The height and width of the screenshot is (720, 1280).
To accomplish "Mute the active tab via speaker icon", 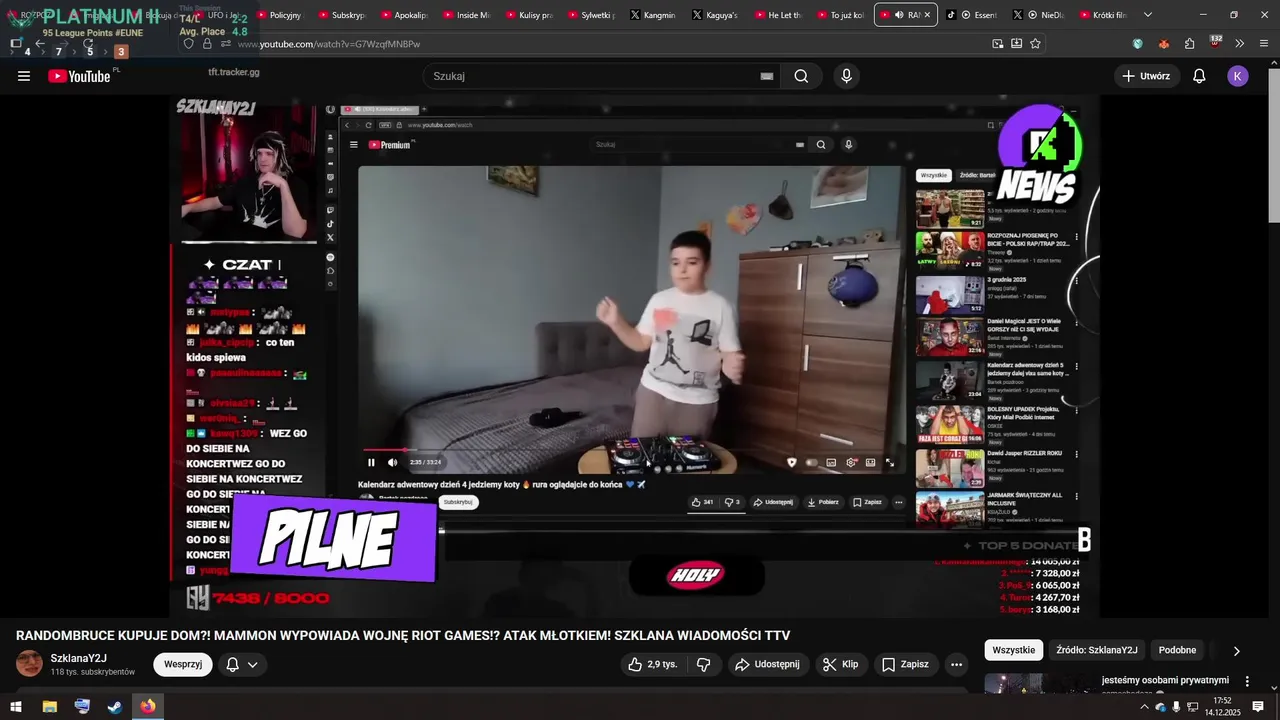I will pos(899,15).
